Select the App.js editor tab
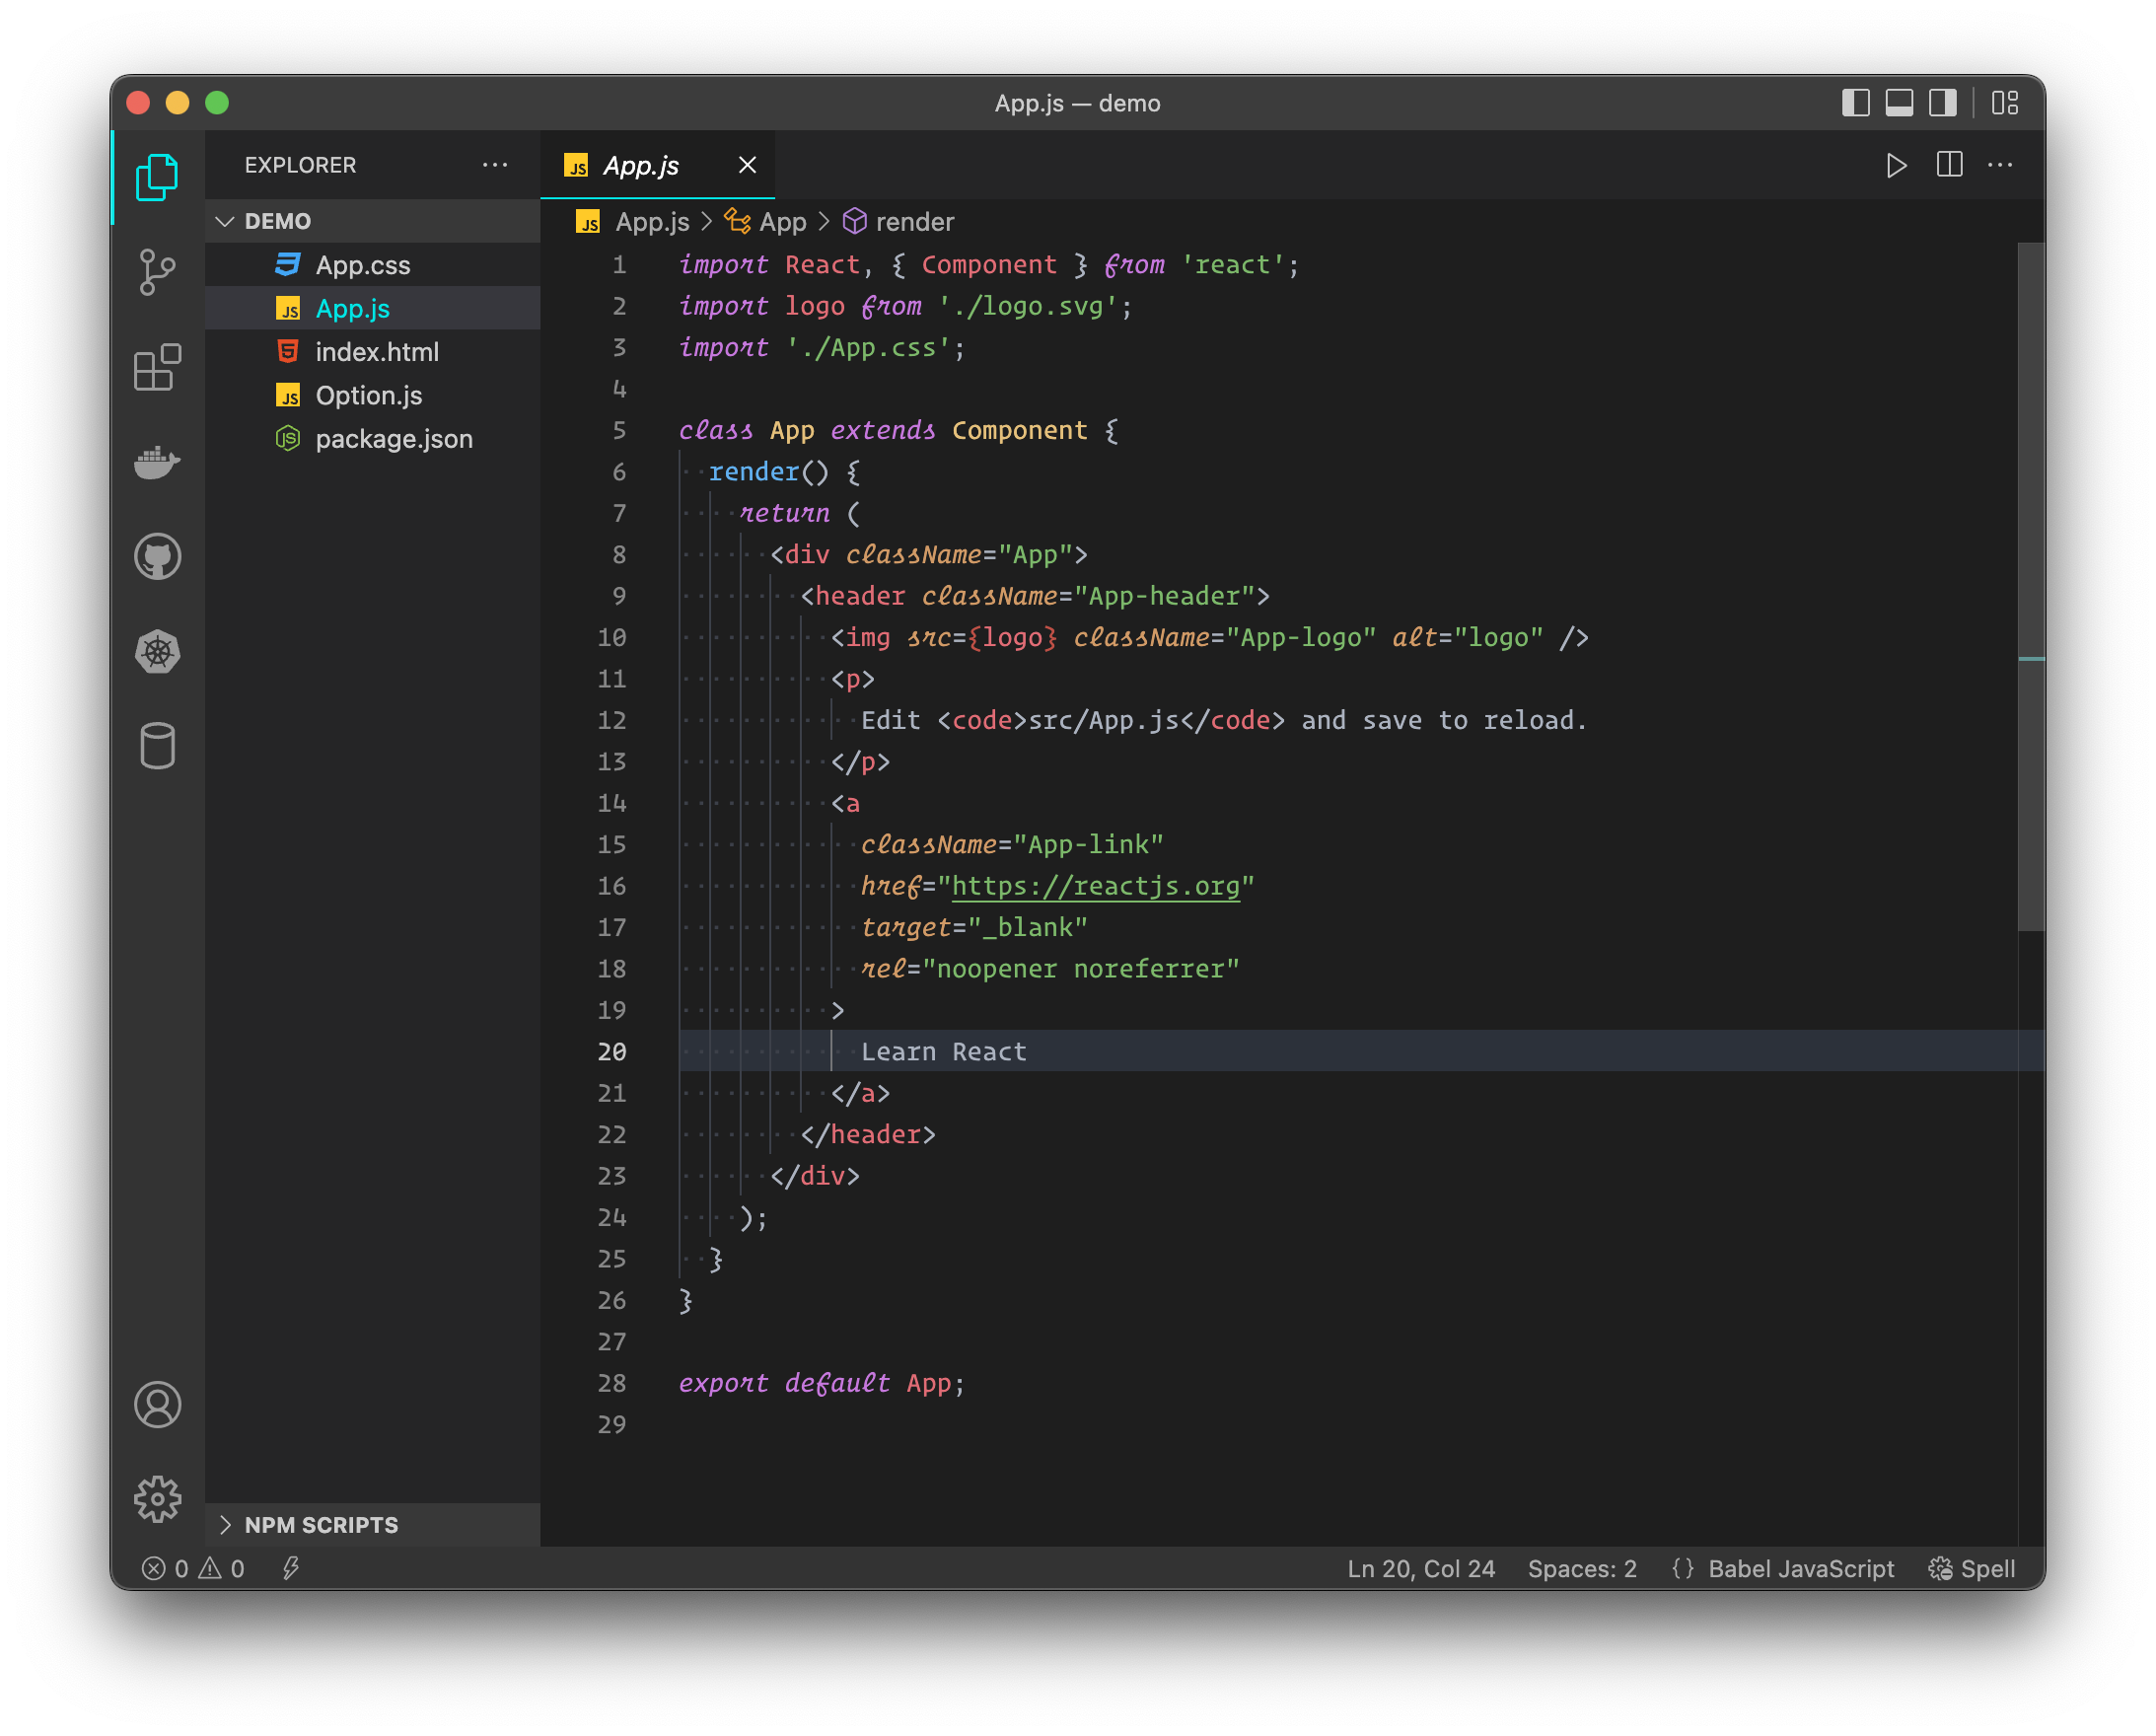This screenshot has height=1736, width=2156. coord(640,165)
